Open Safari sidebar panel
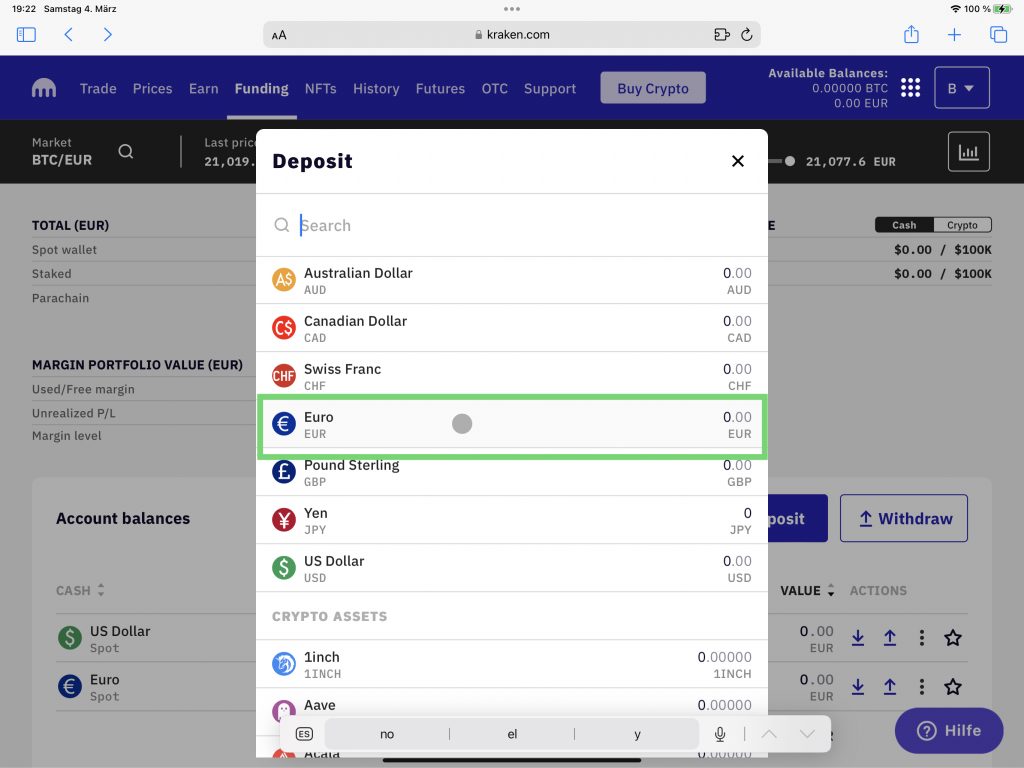This screenshot has height=768, width=1024. [26, 35]
